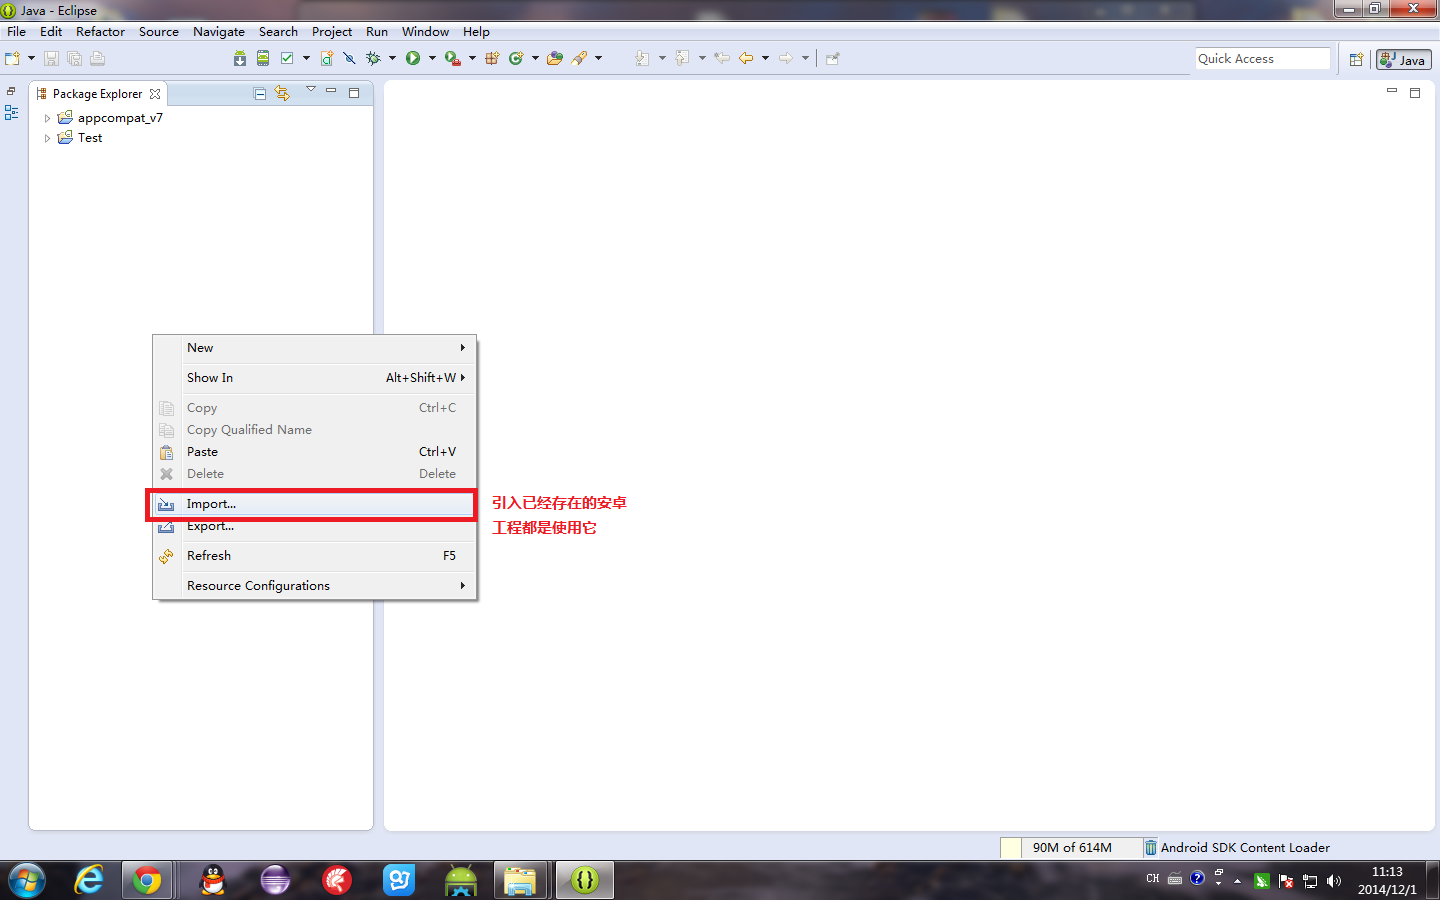Screen dimensions: 1440x900
Task: Click the New Android XML file icon
Action: [x=327, y=58]
